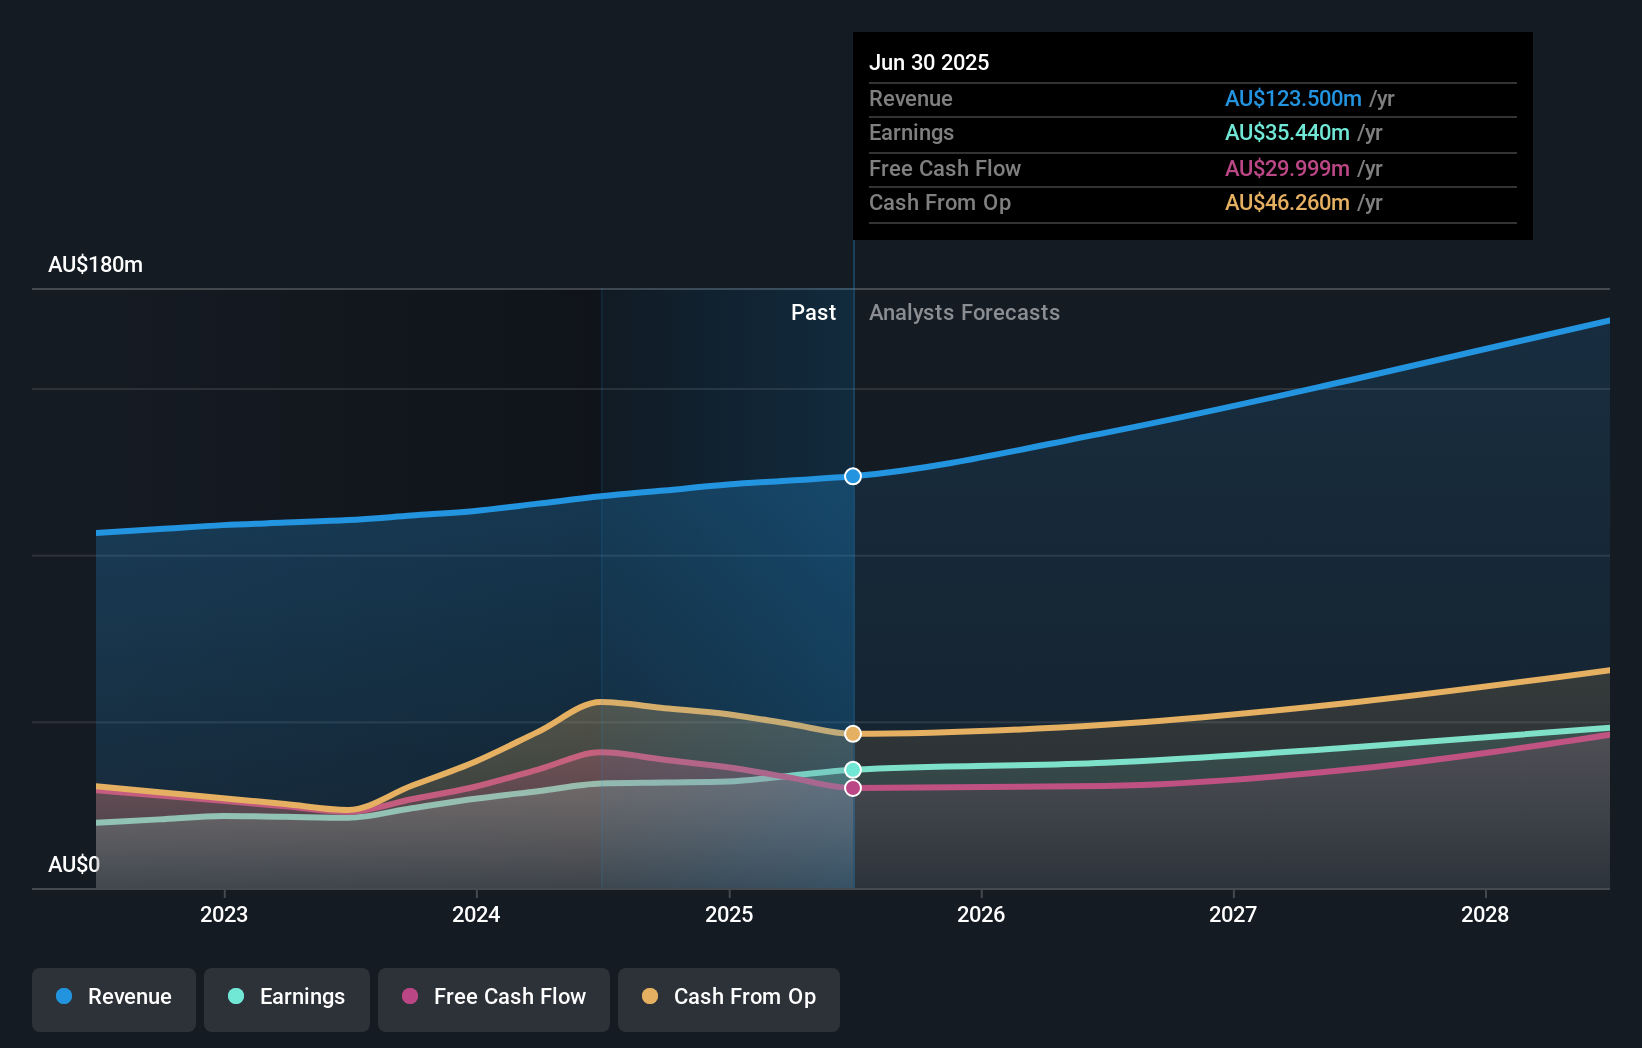The height and width of the screenshot is (1048, 1642).
Task: Click the Free Cash Flow legend button
Action: pyautogui.click(x=493, y=999)
